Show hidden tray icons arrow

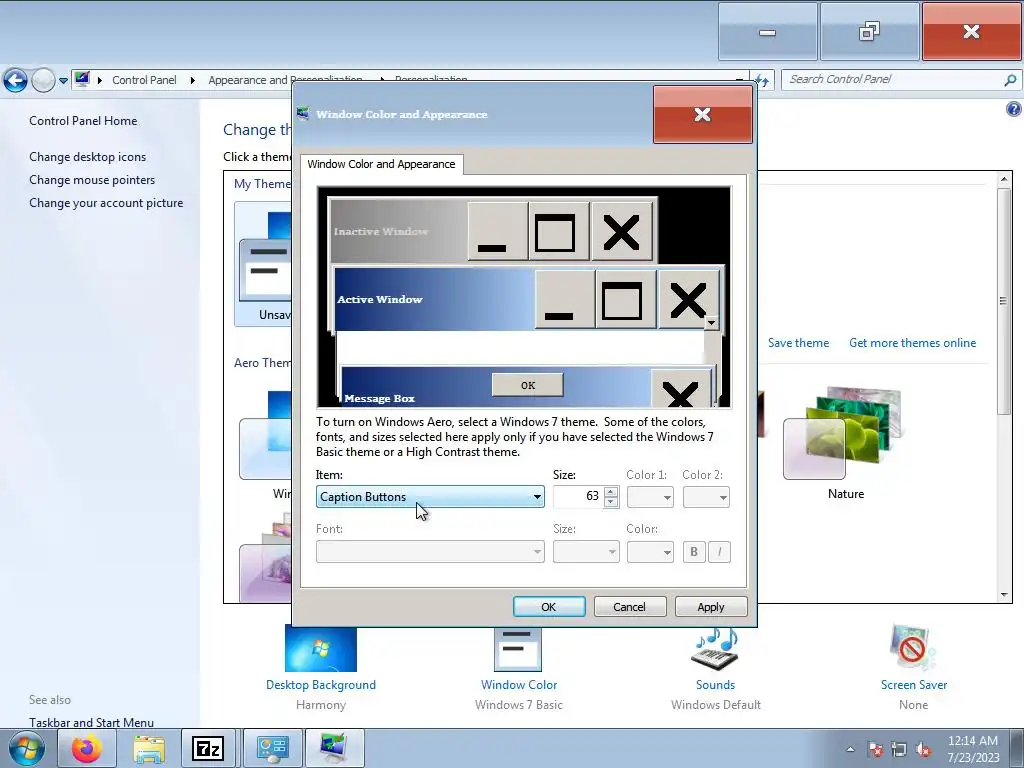850,749
